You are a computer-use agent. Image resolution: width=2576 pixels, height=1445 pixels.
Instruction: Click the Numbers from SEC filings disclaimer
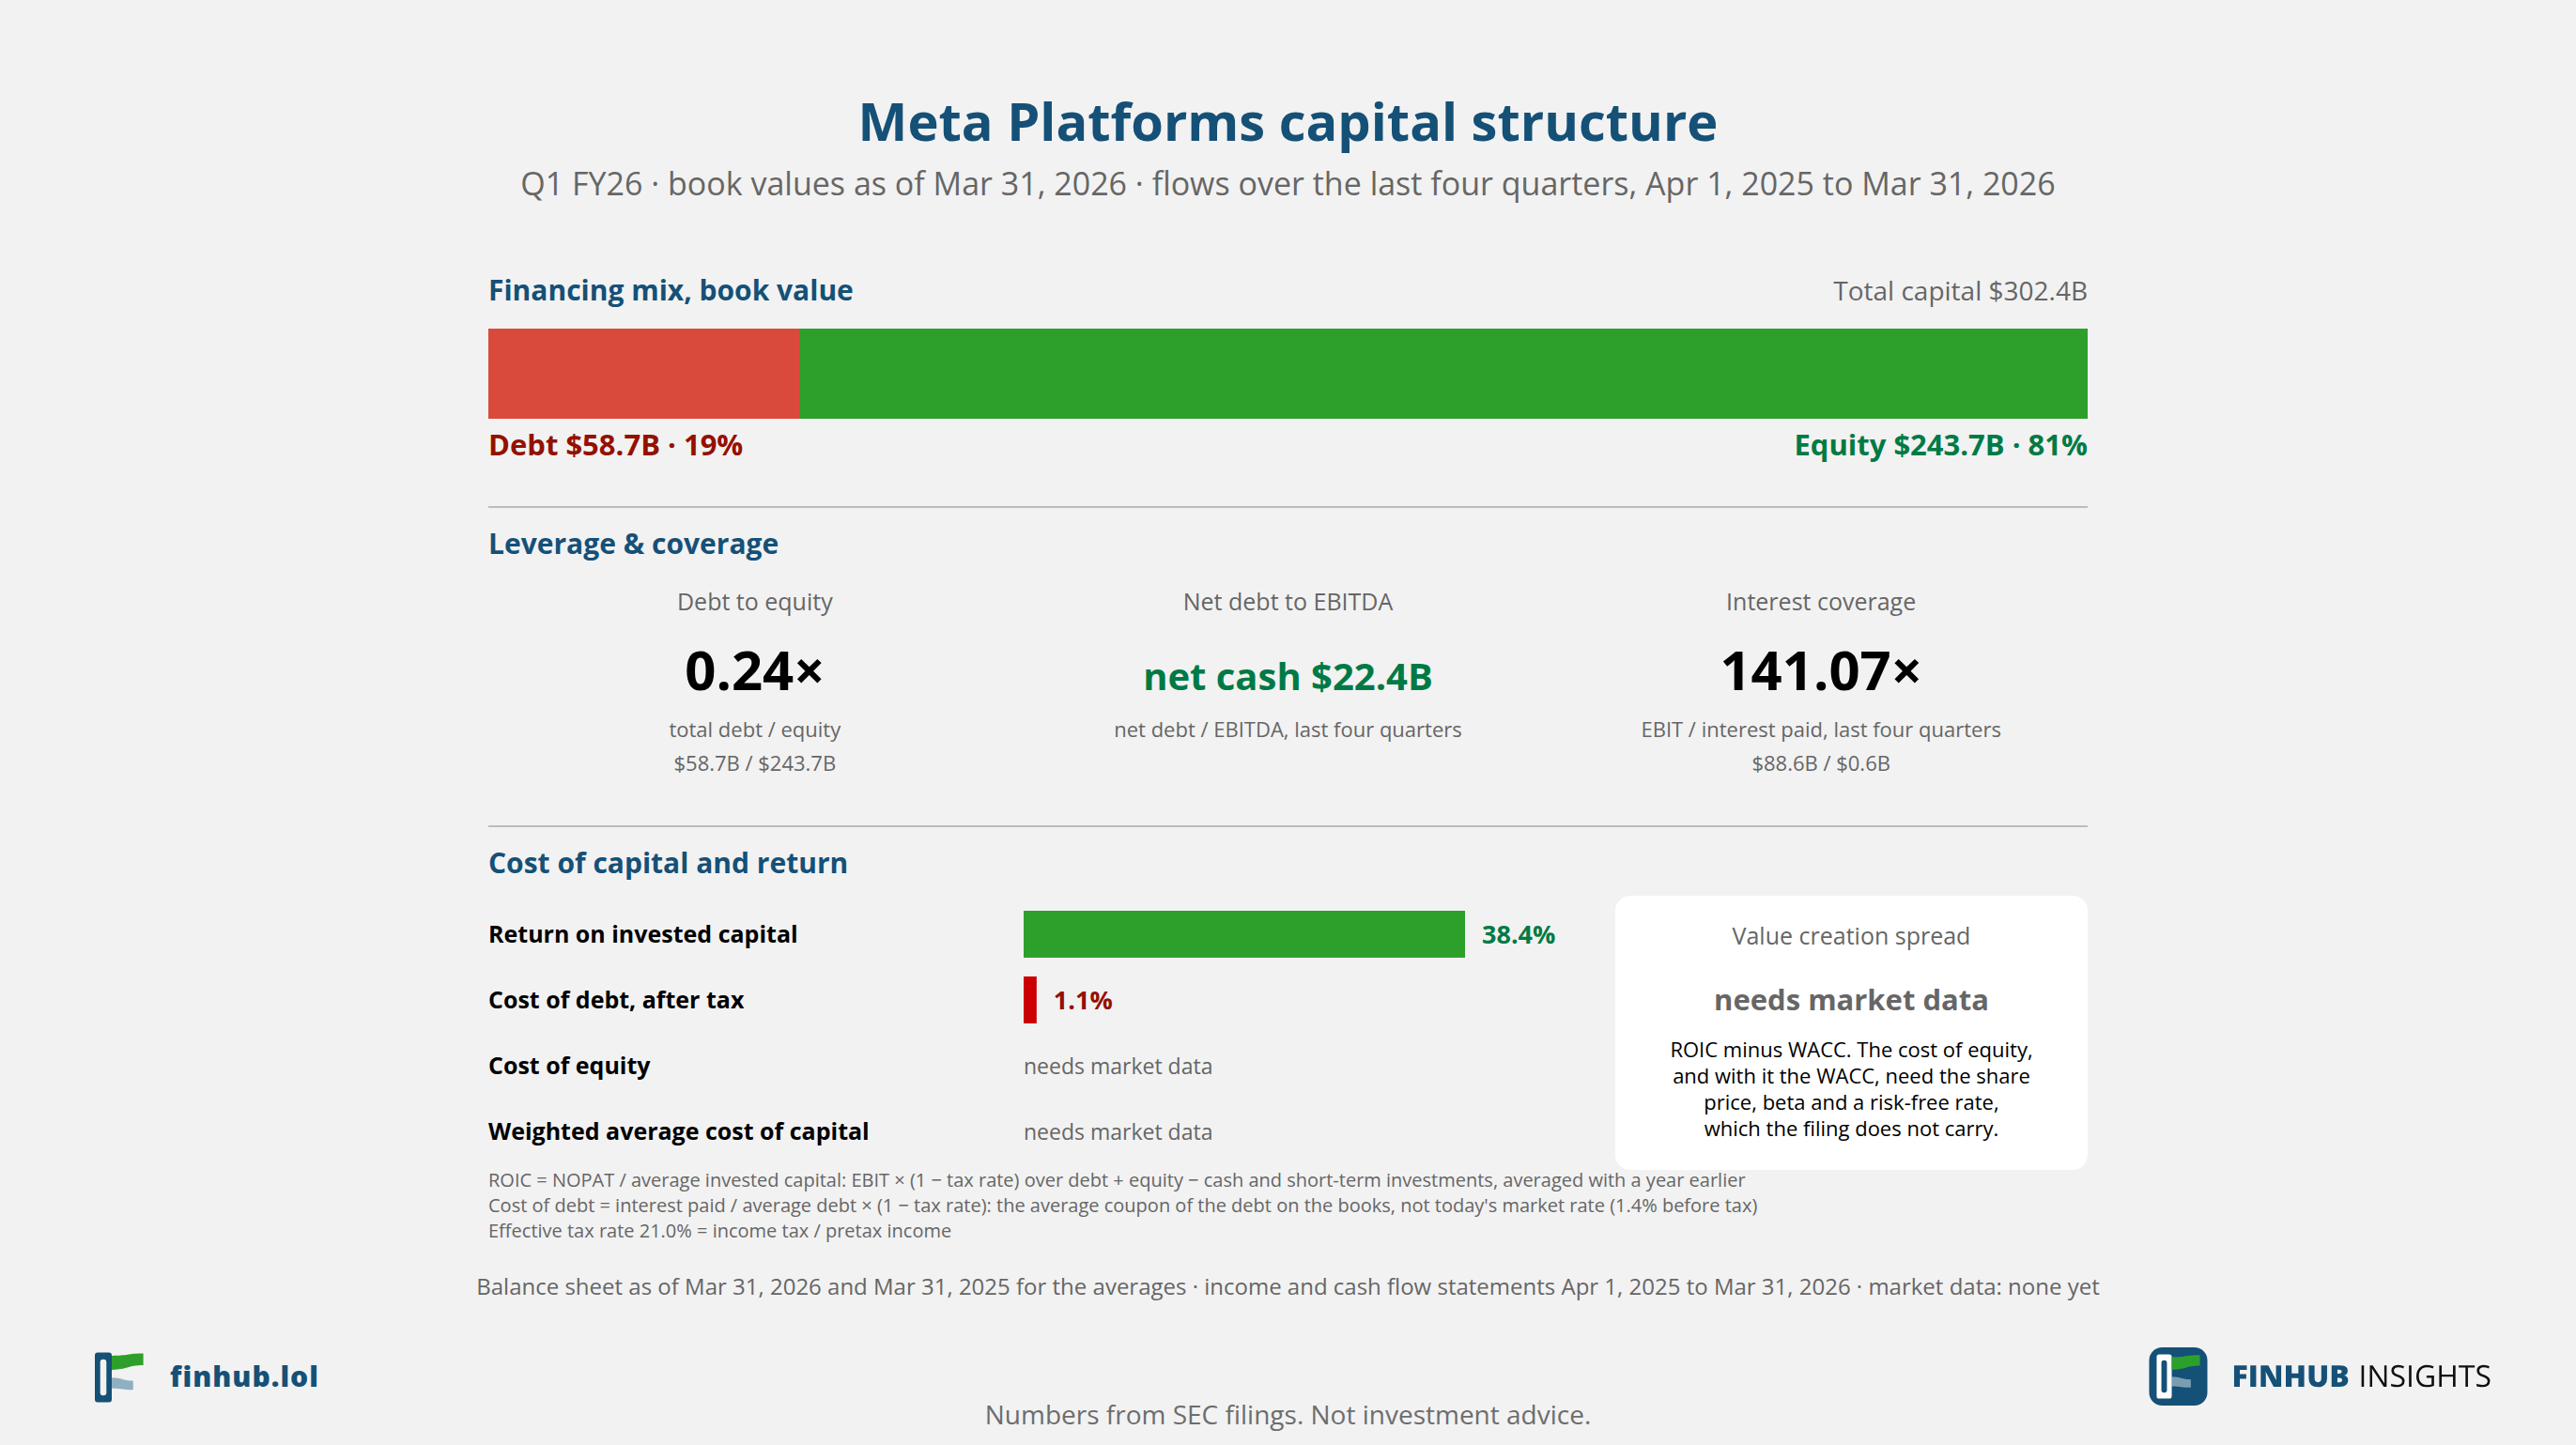(1287, 1415)
